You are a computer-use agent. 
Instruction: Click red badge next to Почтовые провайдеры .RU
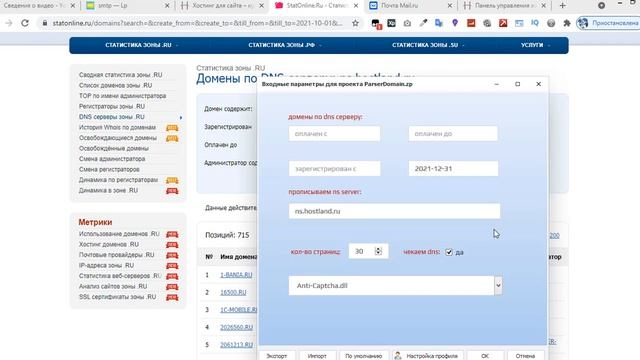(172, 256)
